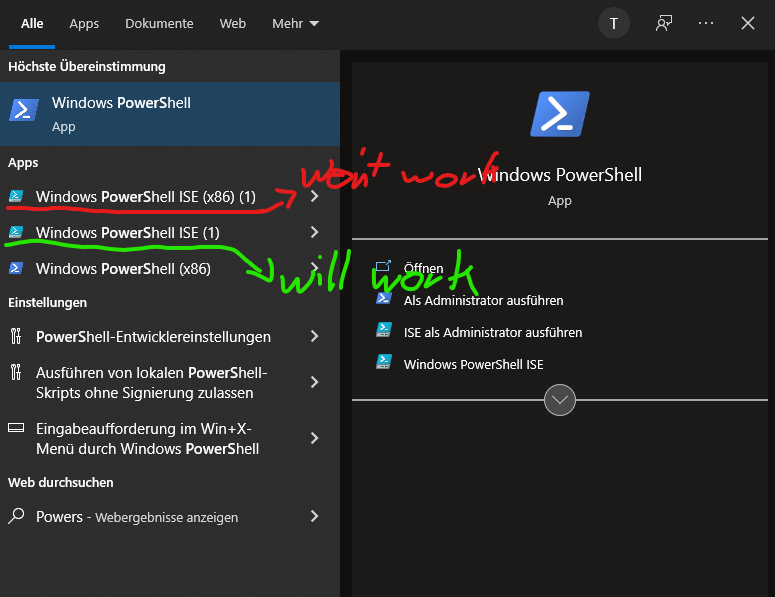775x597 pixels.
Task: Open the Windows PowerShell top match
Action: click(170, 114)
